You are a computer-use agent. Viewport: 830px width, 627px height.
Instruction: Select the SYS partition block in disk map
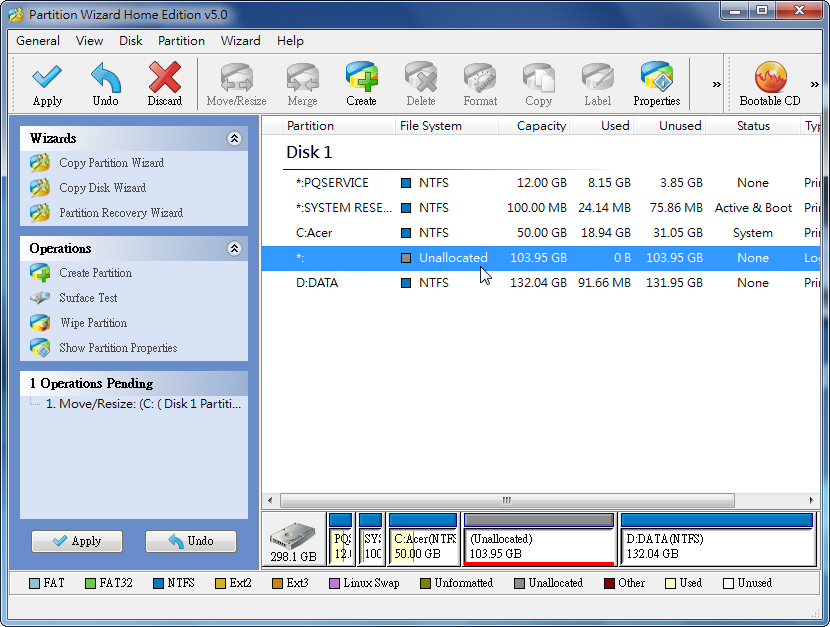pos(371,539)
